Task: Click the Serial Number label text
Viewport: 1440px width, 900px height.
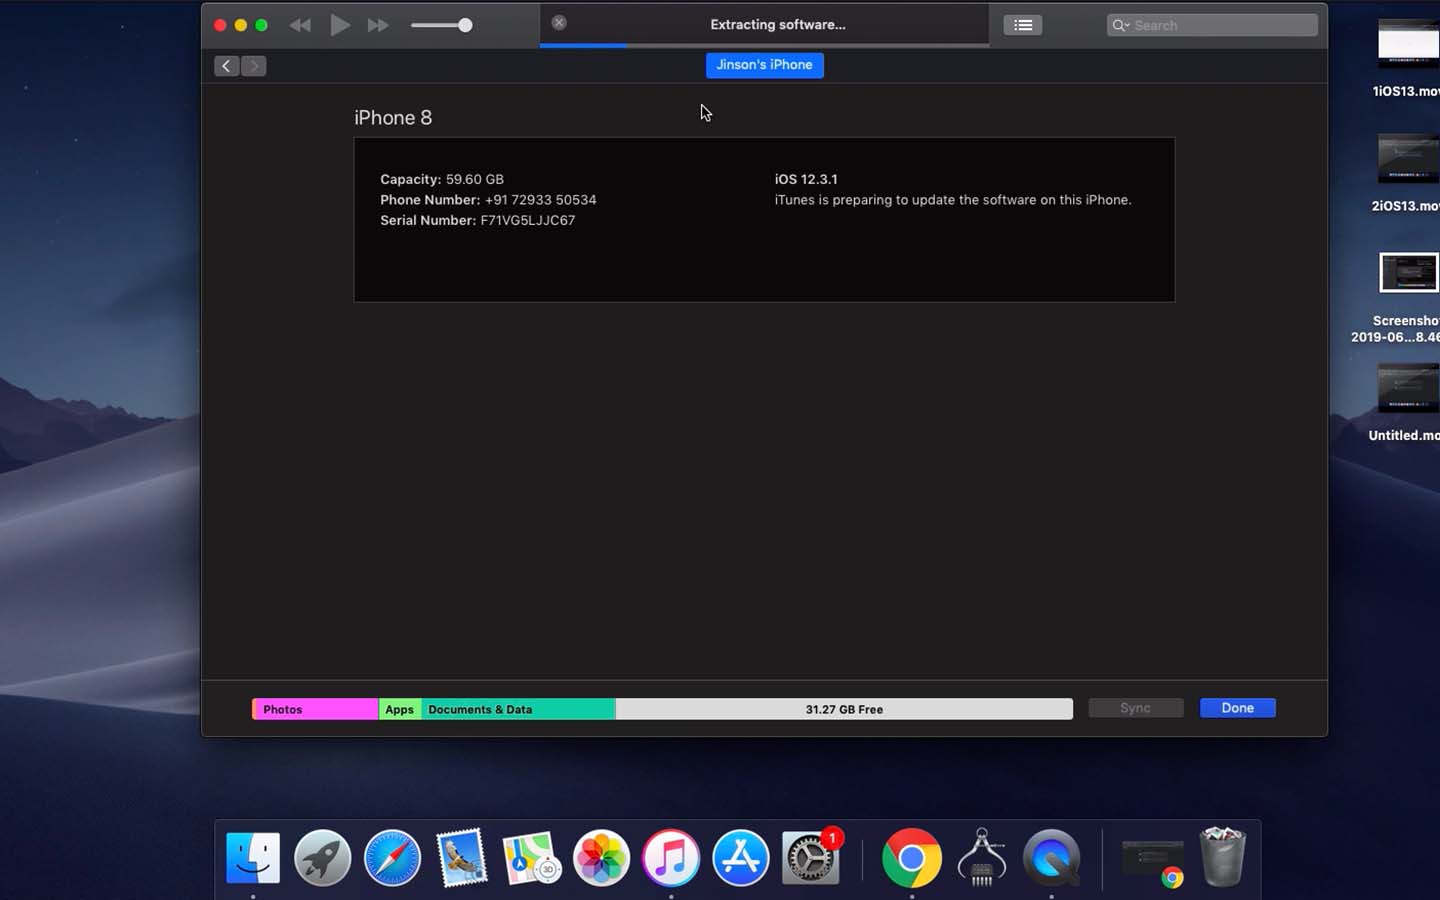Action: tap(428, 220)
